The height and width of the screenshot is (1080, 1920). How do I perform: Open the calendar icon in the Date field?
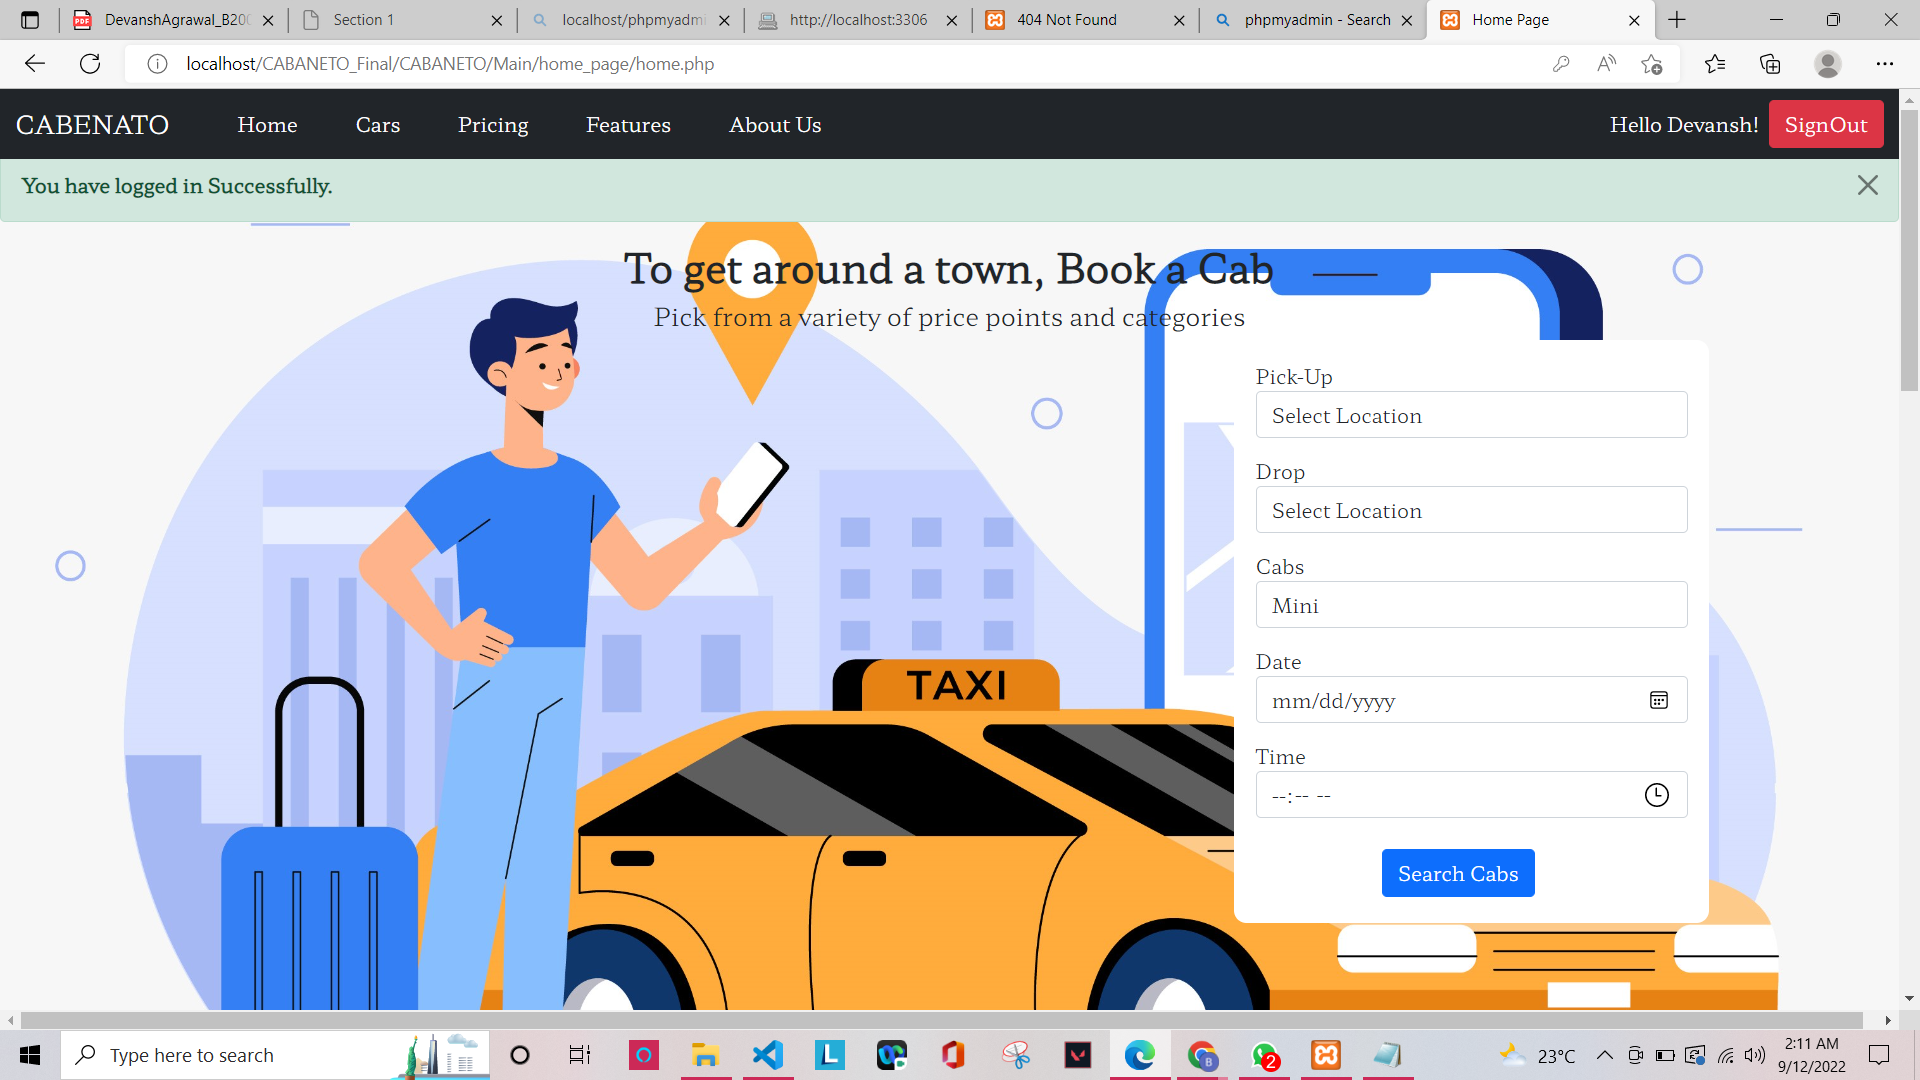(x=1659, y=700)
